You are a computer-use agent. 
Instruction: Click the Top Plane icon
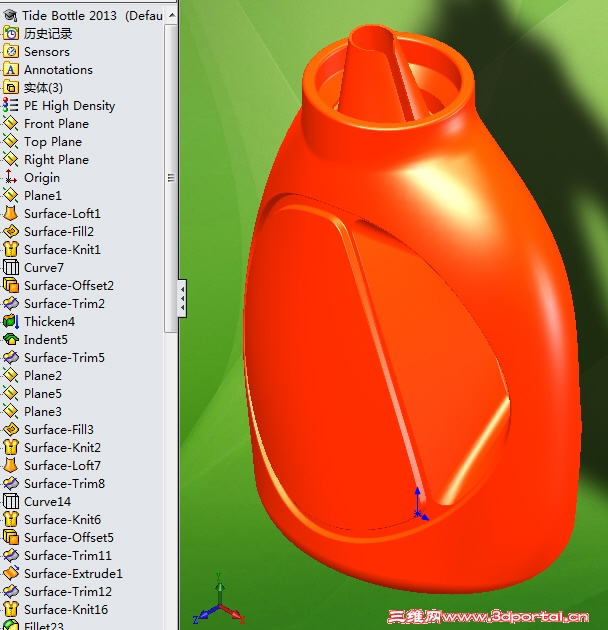10,142
